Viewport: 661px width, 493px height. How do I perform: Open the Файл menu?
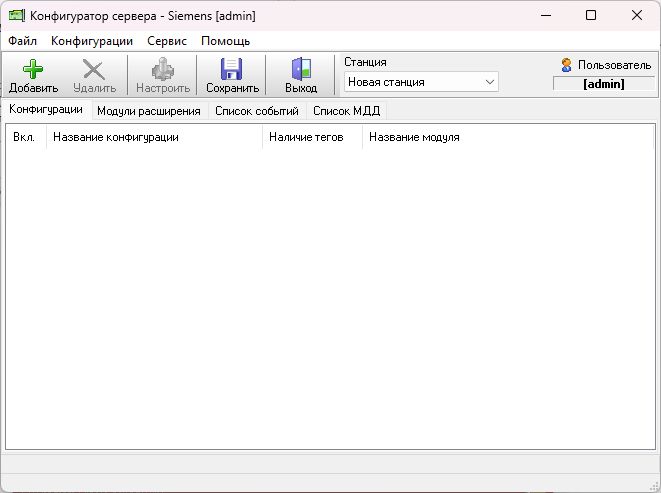[x=22, y=41]
